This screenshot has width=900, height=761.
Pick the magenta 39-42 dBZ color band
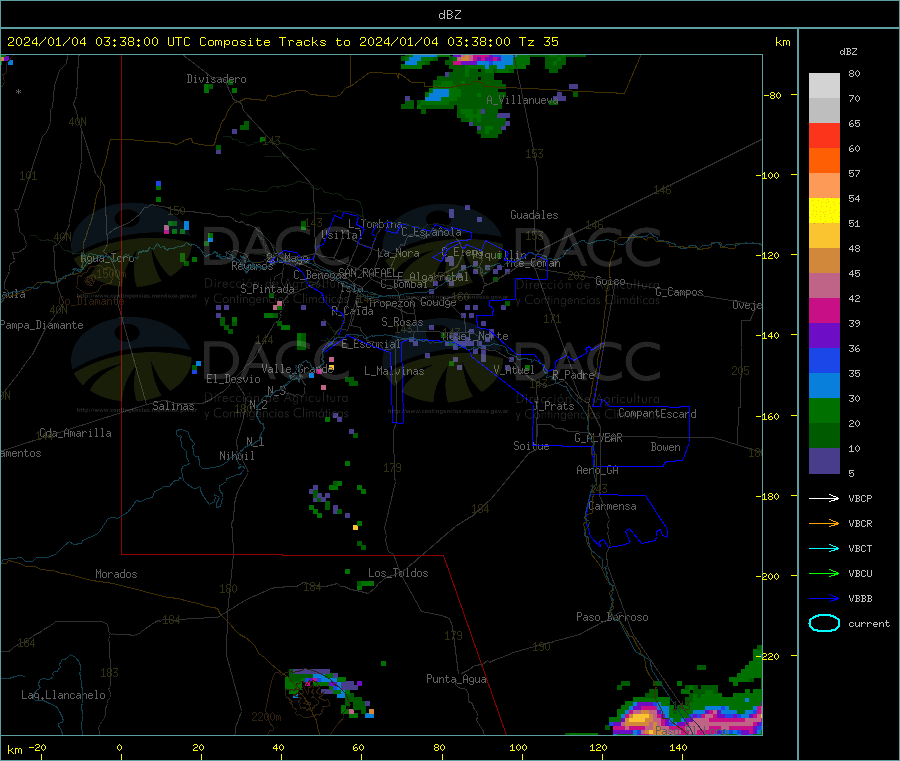point(824,310)
